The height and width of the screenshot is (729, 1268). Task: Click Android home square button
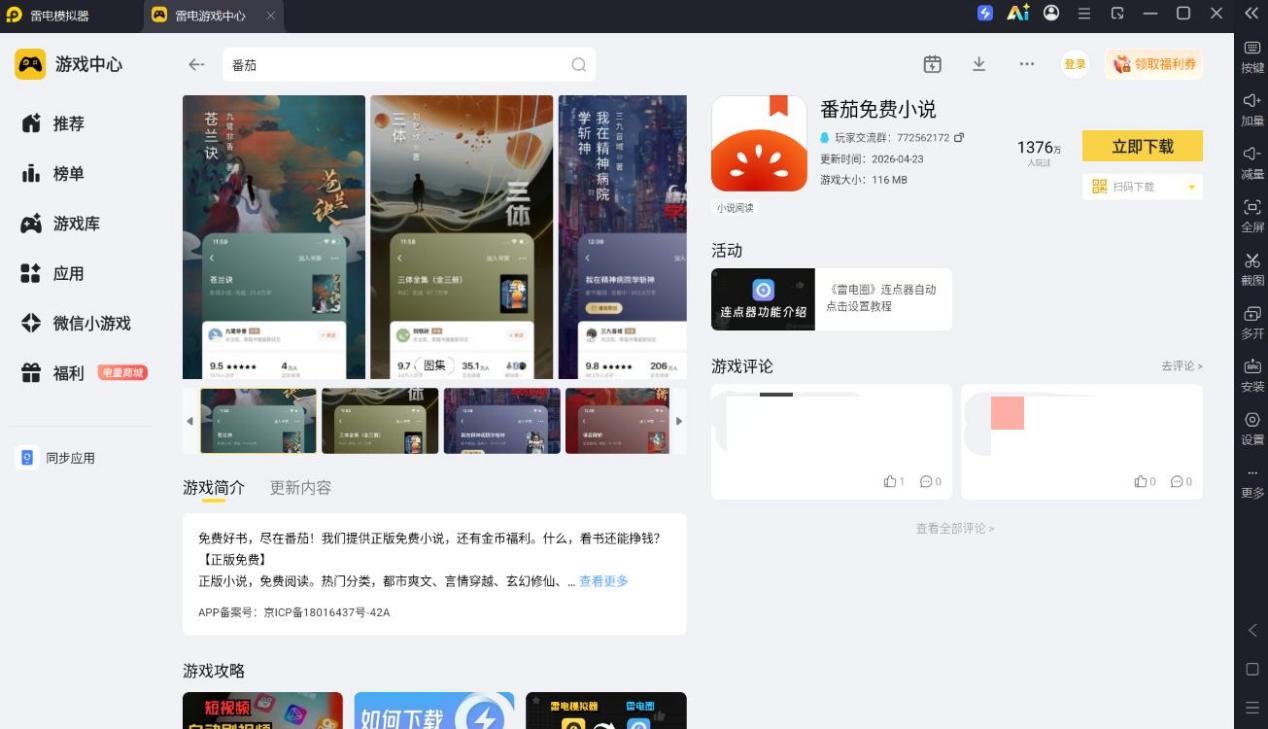pyautogui.click(x=1252, y=669)
